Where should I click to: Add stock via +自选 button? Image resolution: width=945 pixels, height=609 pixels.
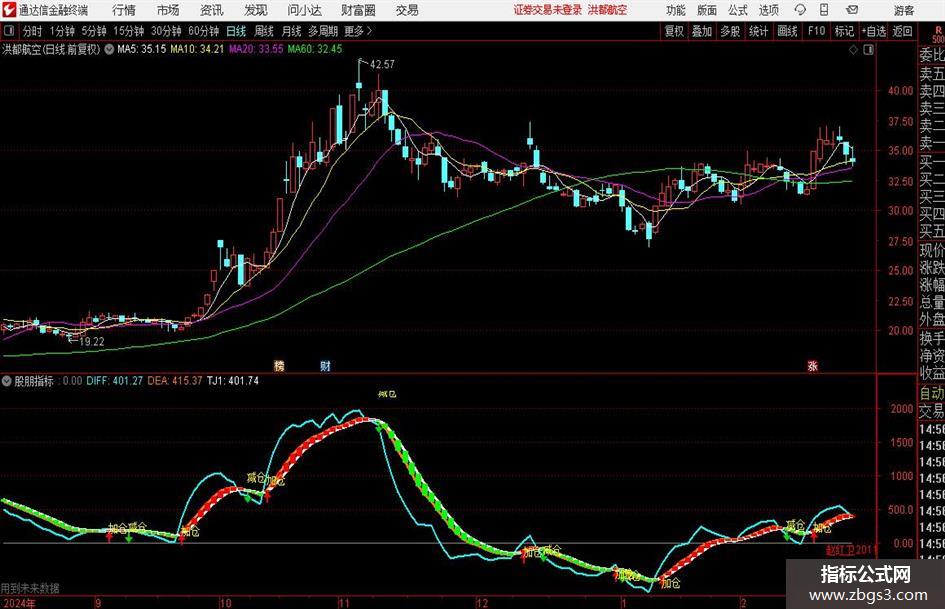(x=874, y=31)
